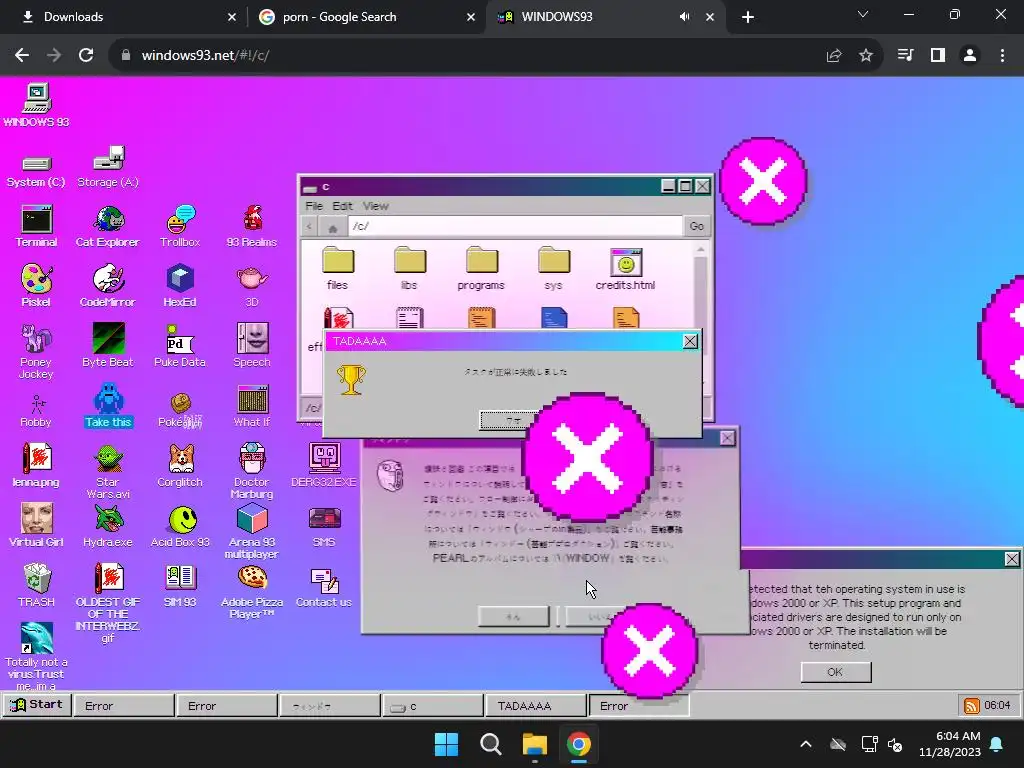Launch Corglitch corgi icon
Viewport: 1024px width, 768px height.
(x=180, y=466)
